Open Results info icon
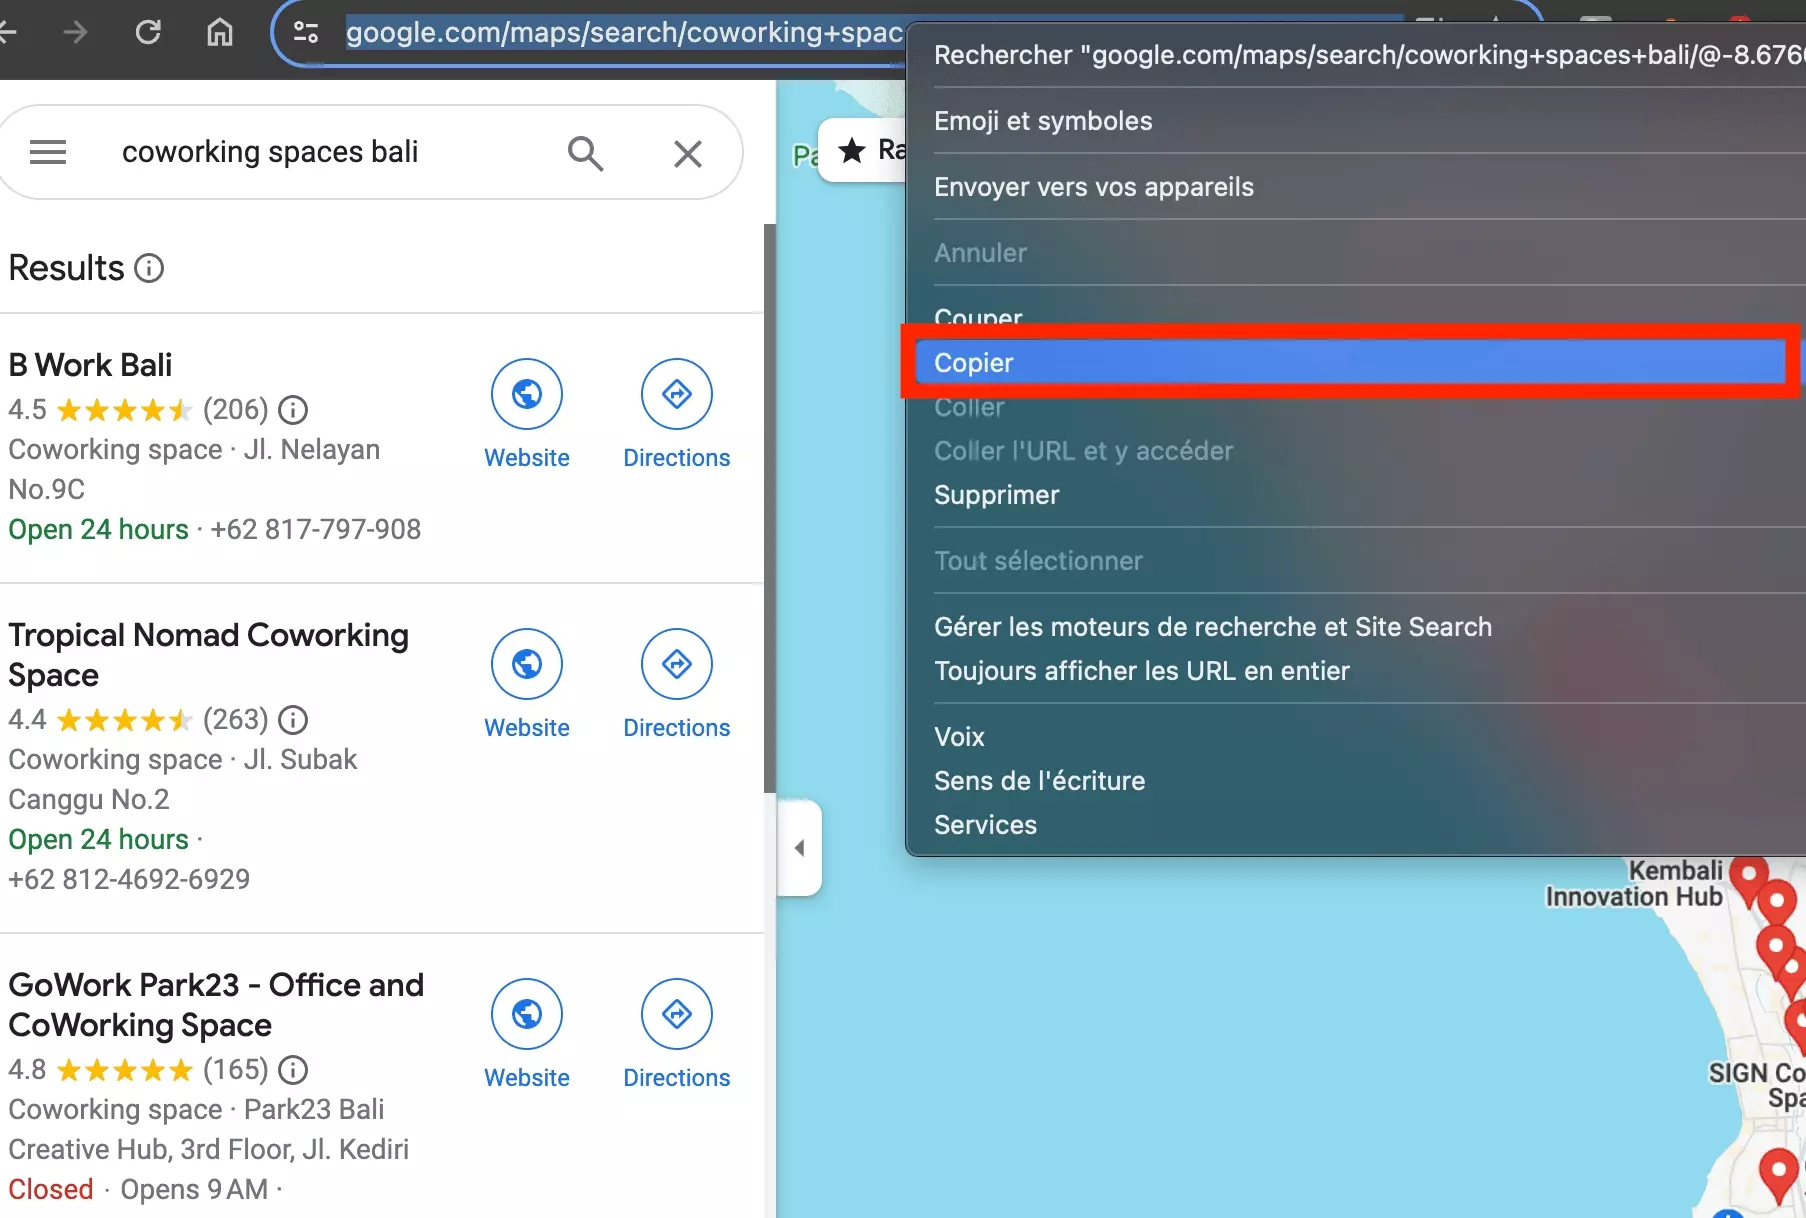This screenshot has width=1806, height=1218. pyautogui.click(x=149, y=268)
